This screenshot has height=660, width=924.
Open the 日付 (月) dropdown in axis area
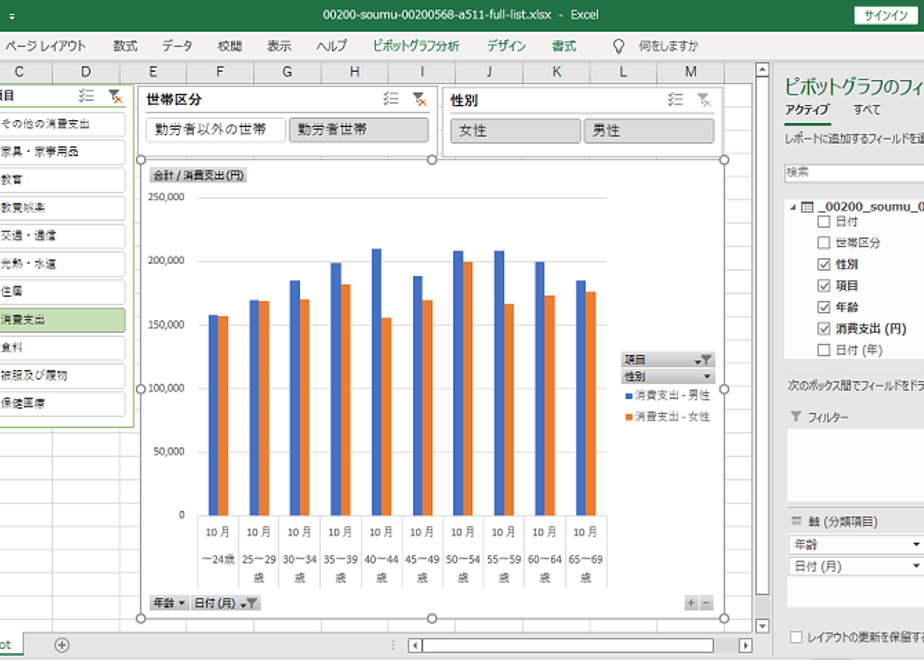916,566
